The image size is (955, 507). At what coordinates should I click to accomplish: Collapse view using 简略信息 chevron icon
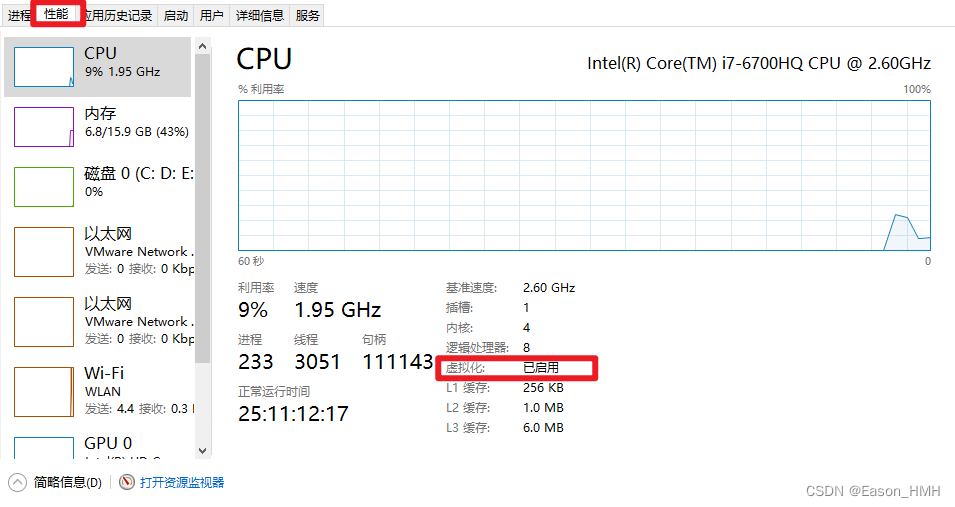(x=17, y=483)
